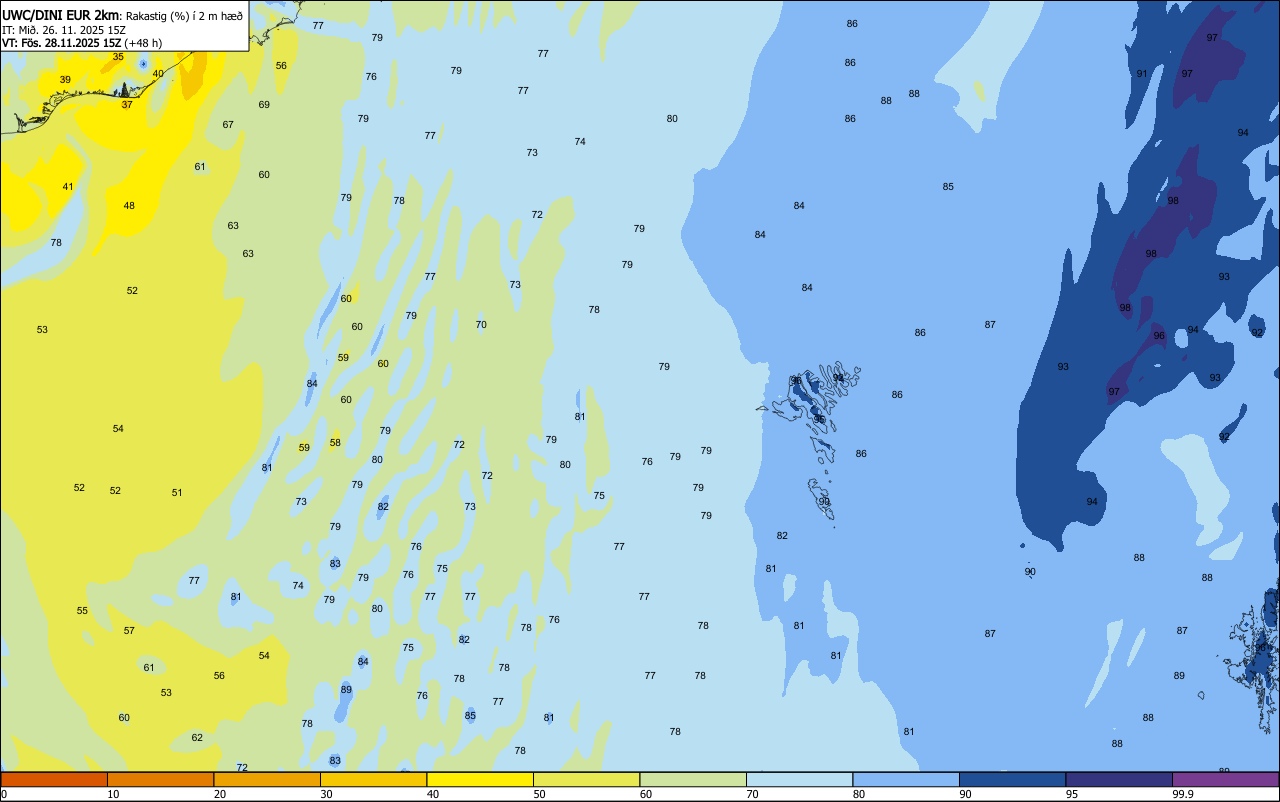The width and height of the screenshot is (1280, 802).
Task: Click the legend scale label '30'
Action: point(326,794)
